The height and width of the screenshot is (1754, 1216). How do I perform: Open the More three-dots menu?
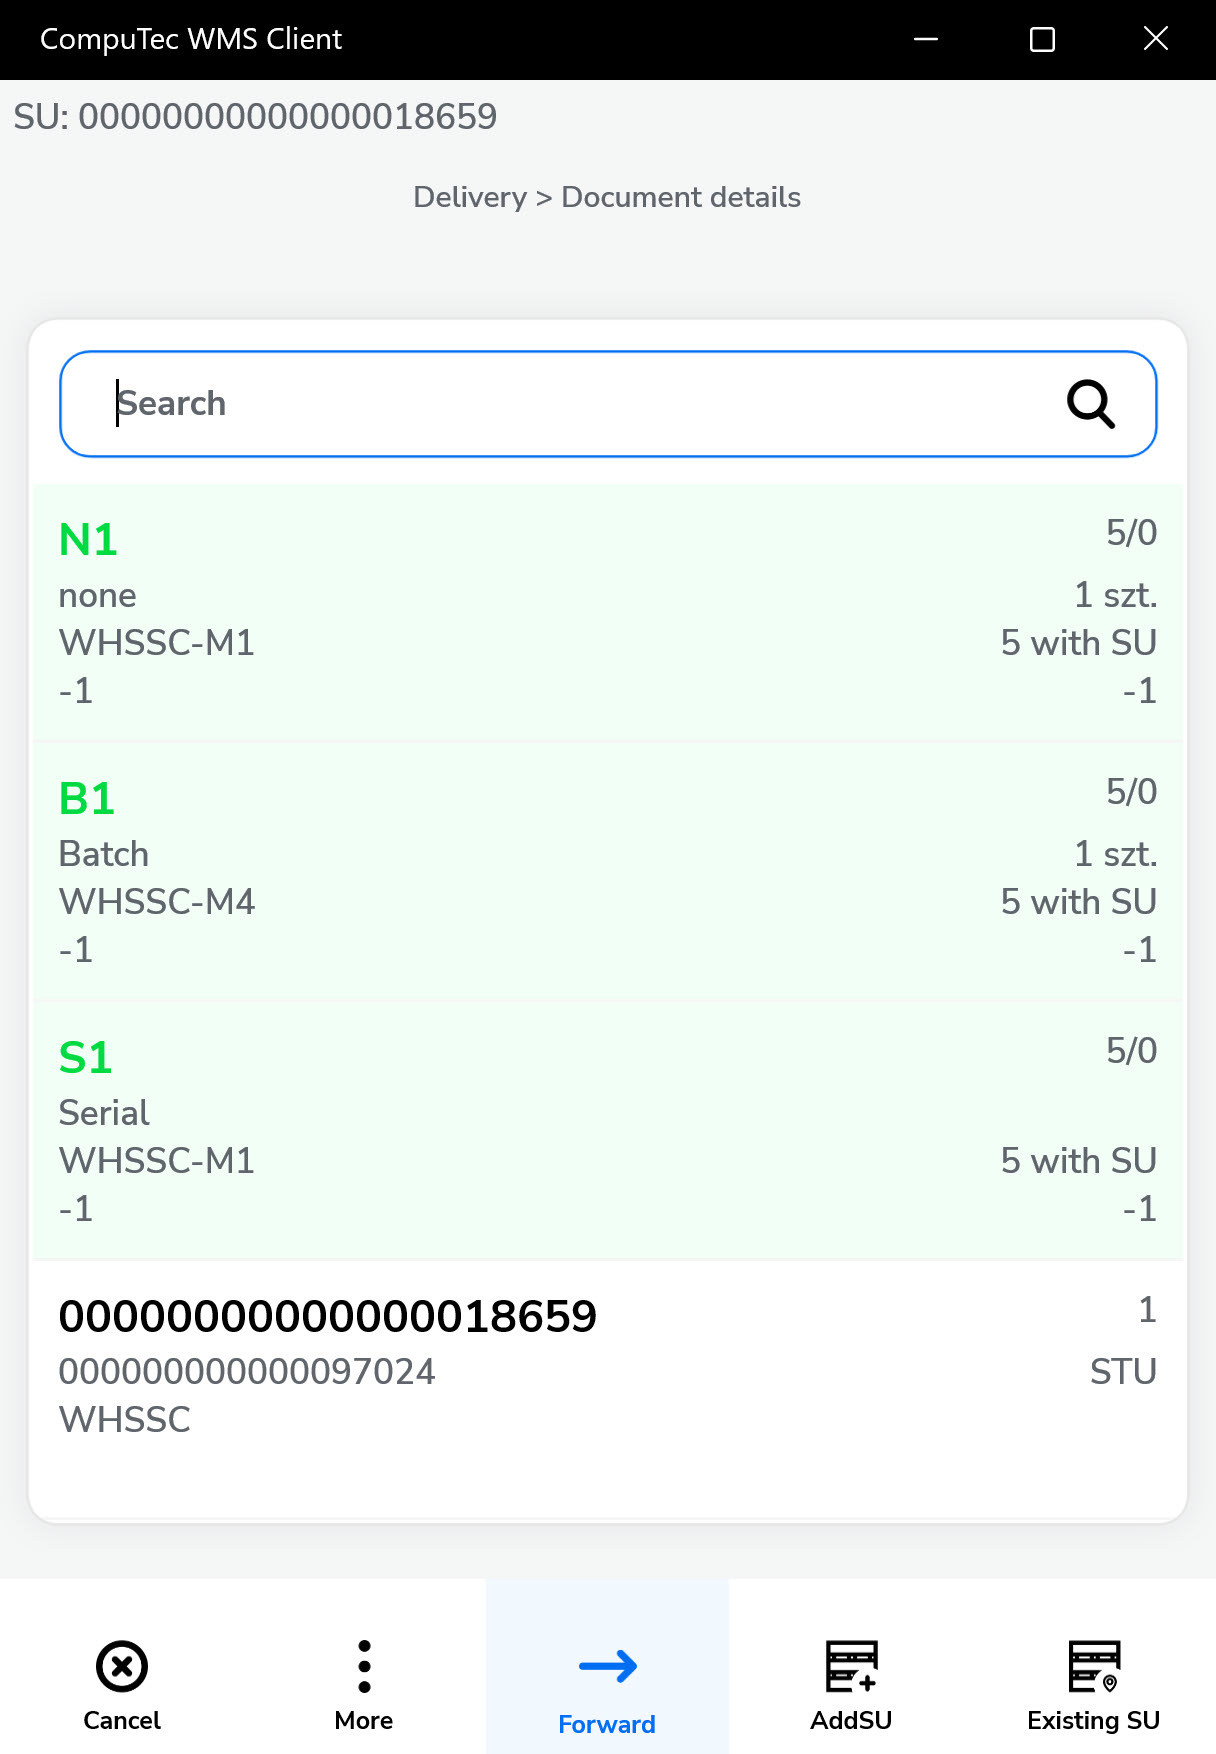click(364, 1666)
